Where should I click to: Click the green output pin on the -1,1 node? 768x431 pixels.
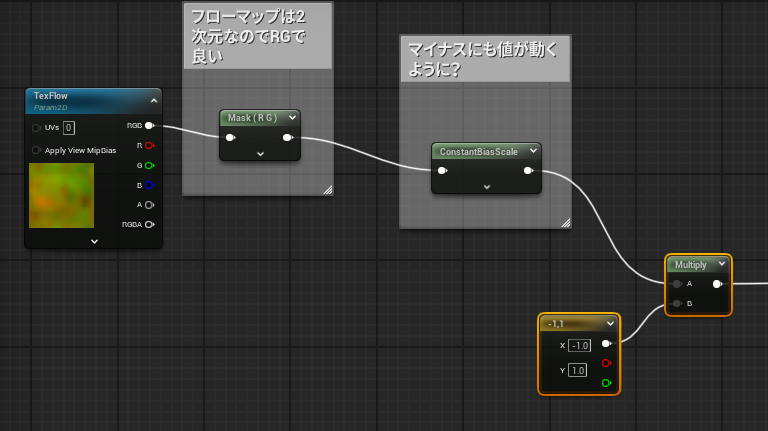[x=606, y=382]
